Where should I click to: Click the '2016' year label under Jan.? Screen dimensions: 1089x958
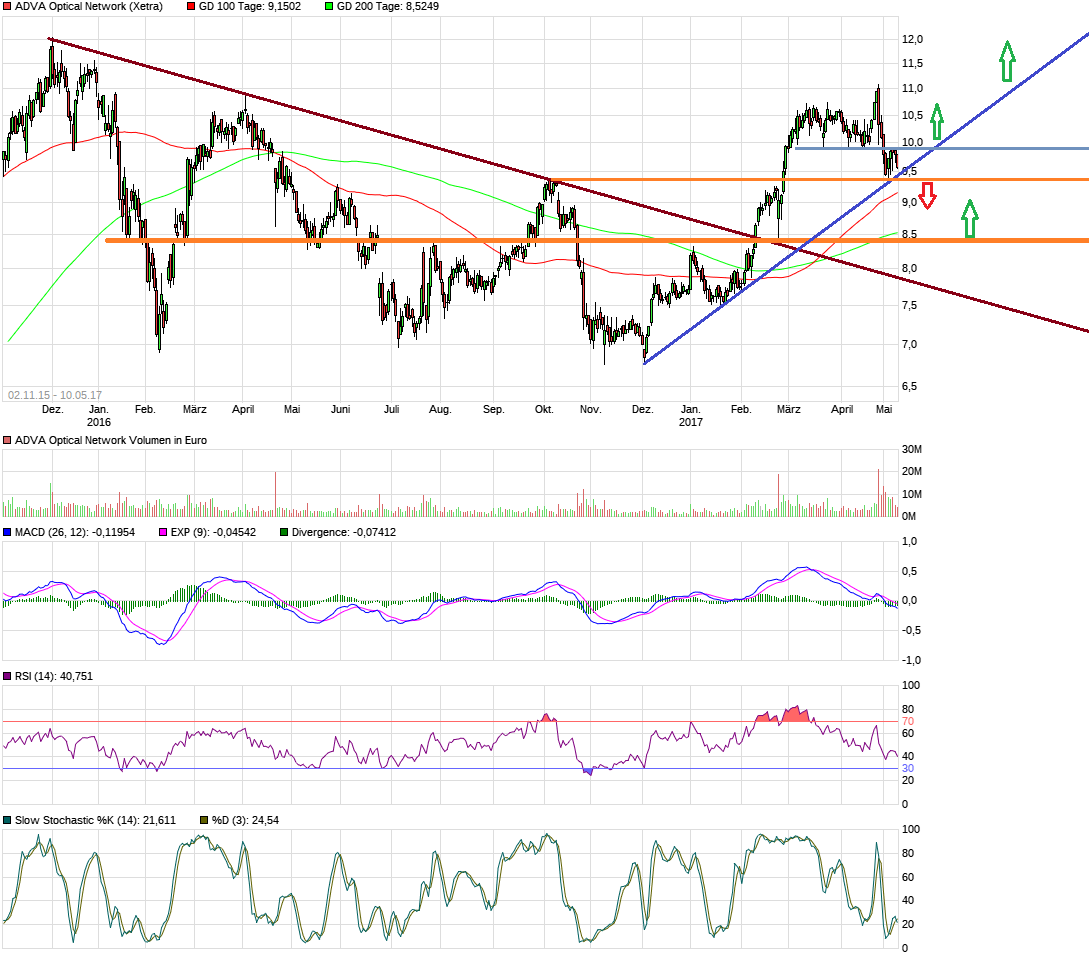99,422
